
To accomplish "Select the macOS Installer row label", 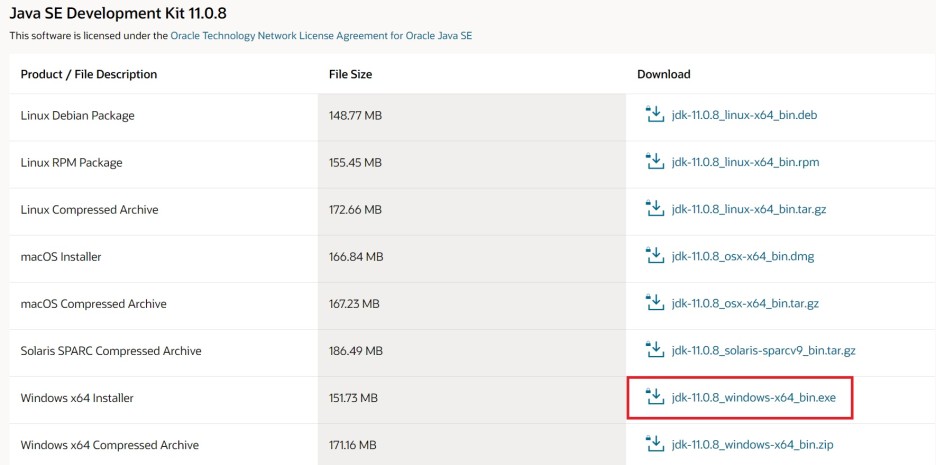I will pyautogui.click(x=61, y=257).
